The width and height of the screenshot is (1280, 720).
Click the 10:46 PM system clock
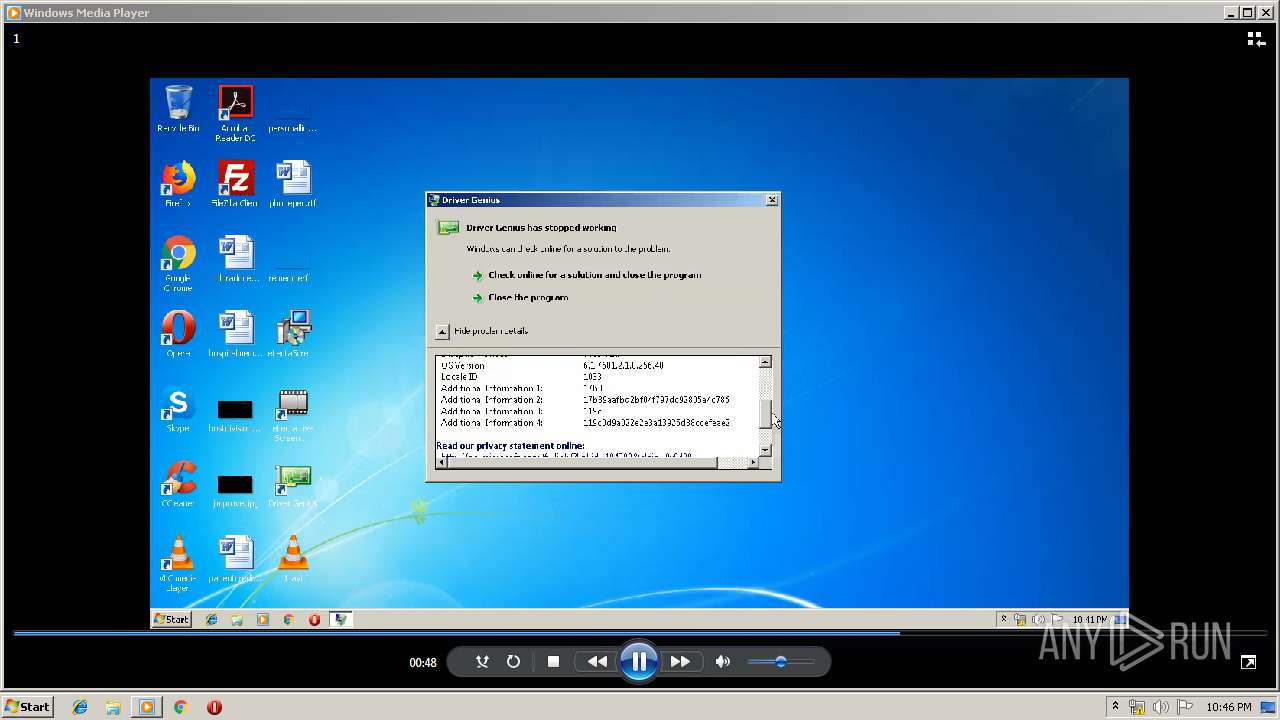point(1229,707)
